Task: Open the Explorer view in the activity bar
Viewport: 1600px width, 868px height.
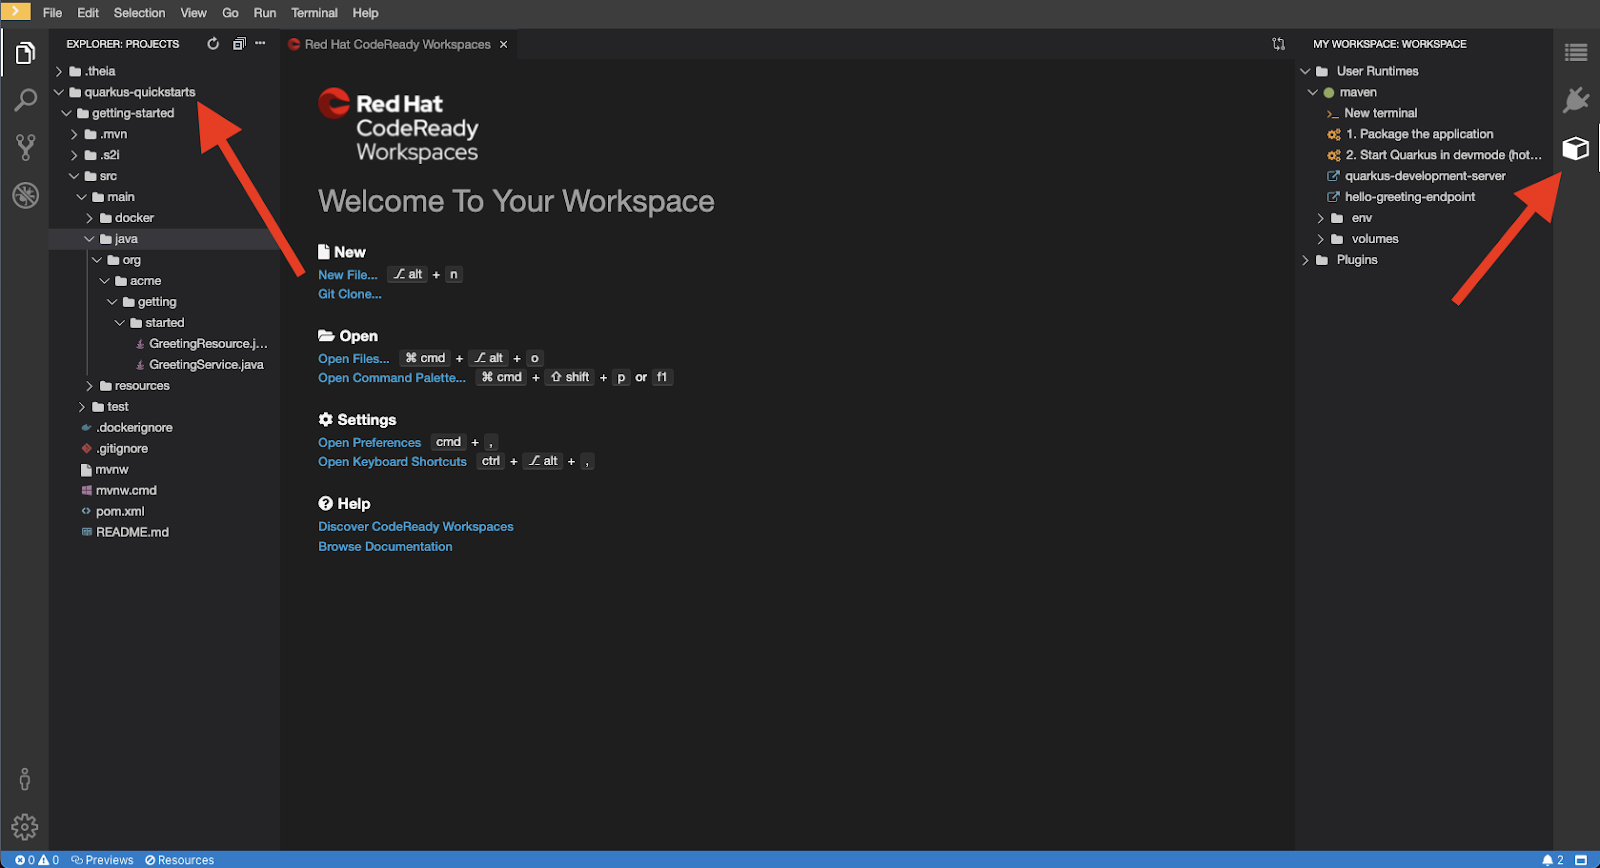Action: (x=25, y=53)
